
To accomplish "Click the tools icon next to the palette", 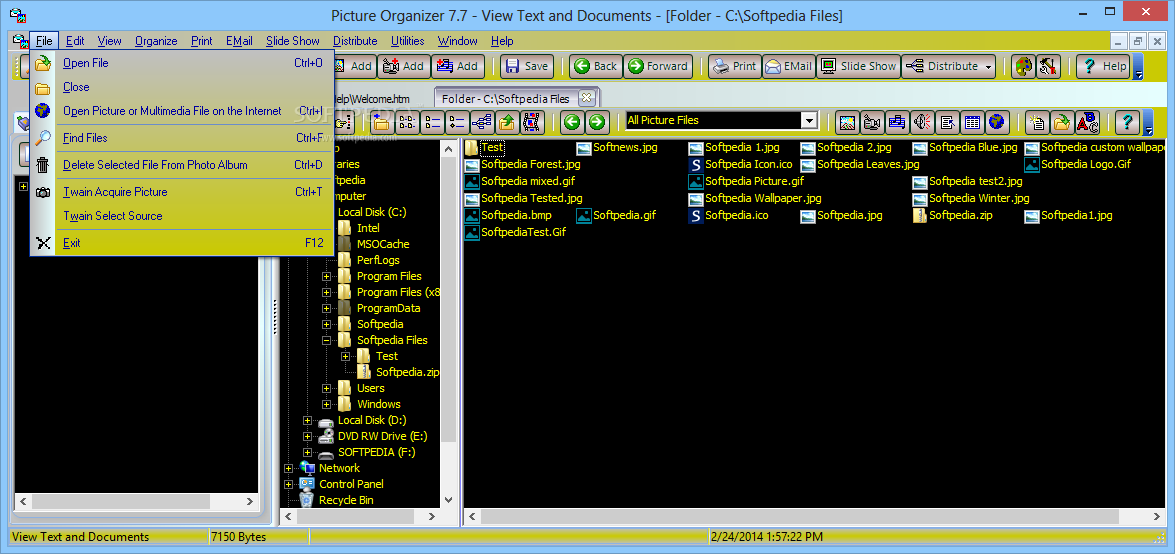I will [1048, 66].
